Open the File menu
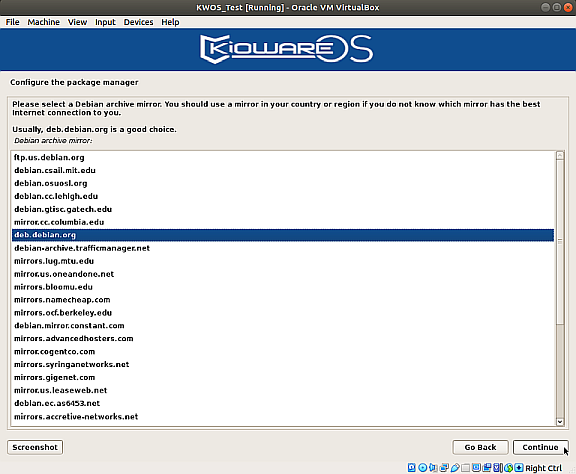The image size is (576, 474). (12, 22)
